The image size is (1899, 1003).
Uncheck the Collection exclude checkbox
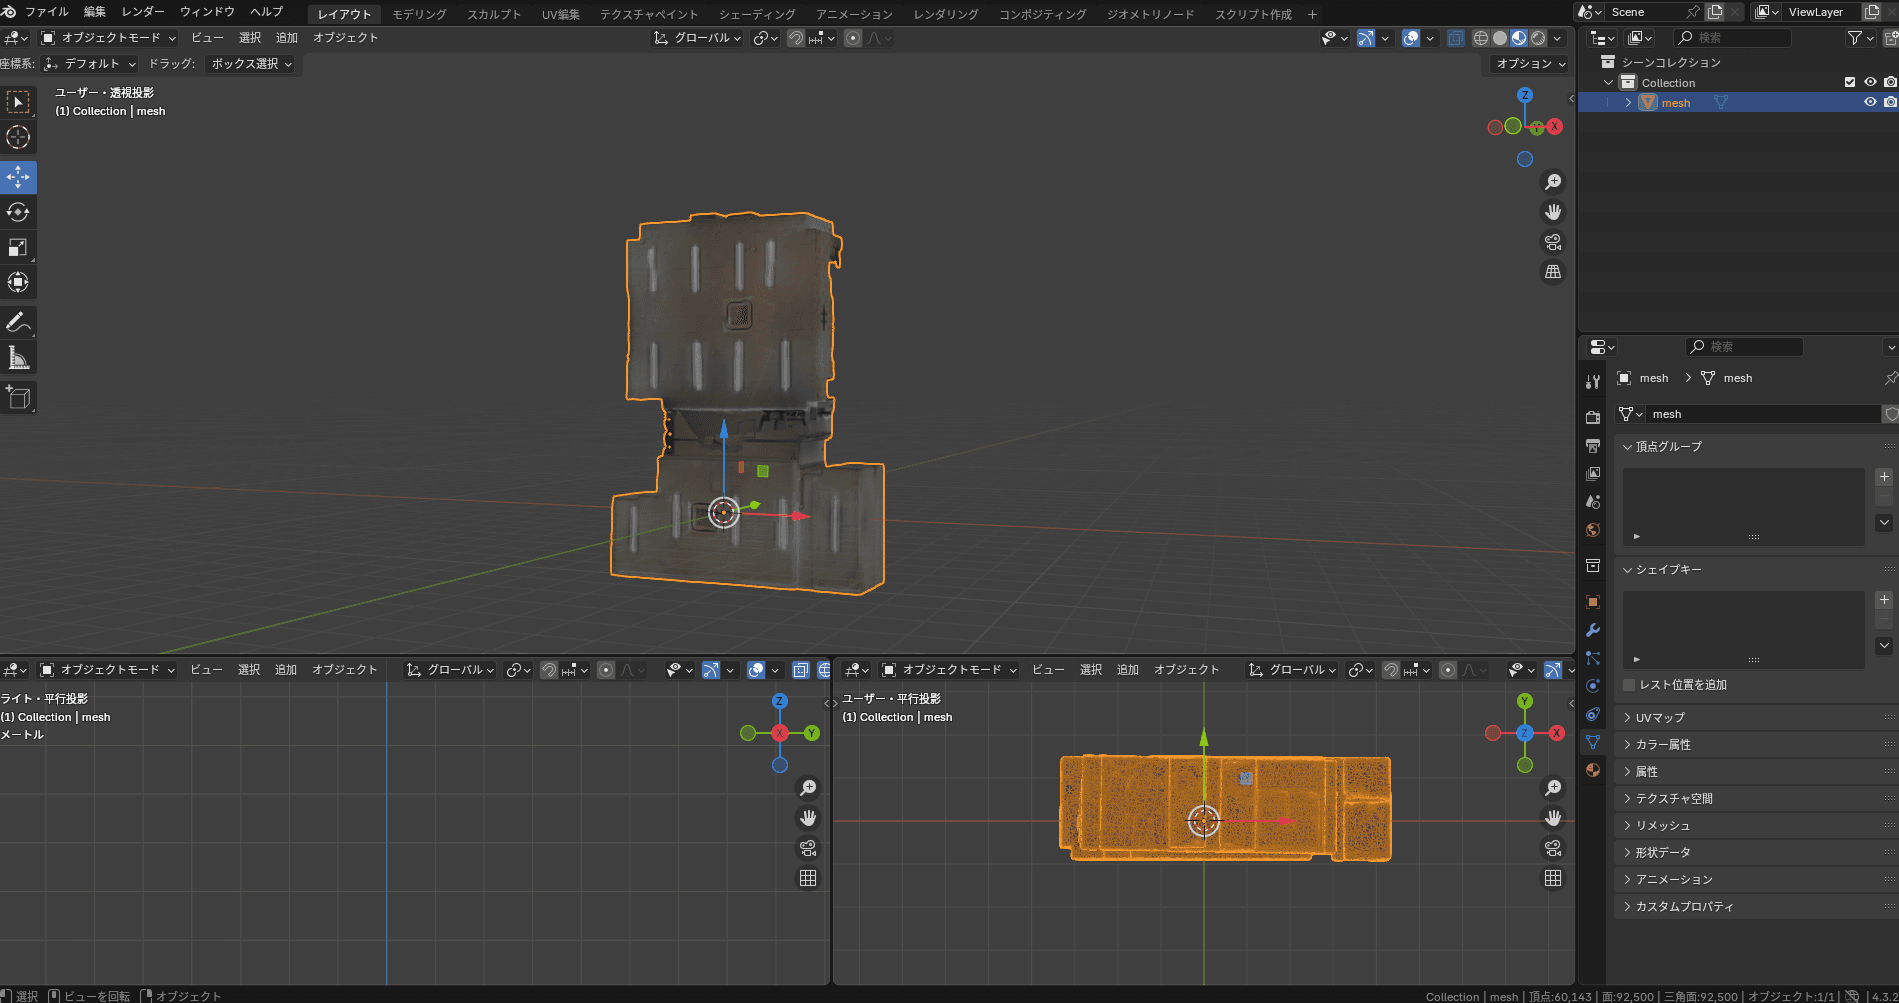click(1850, 82)
